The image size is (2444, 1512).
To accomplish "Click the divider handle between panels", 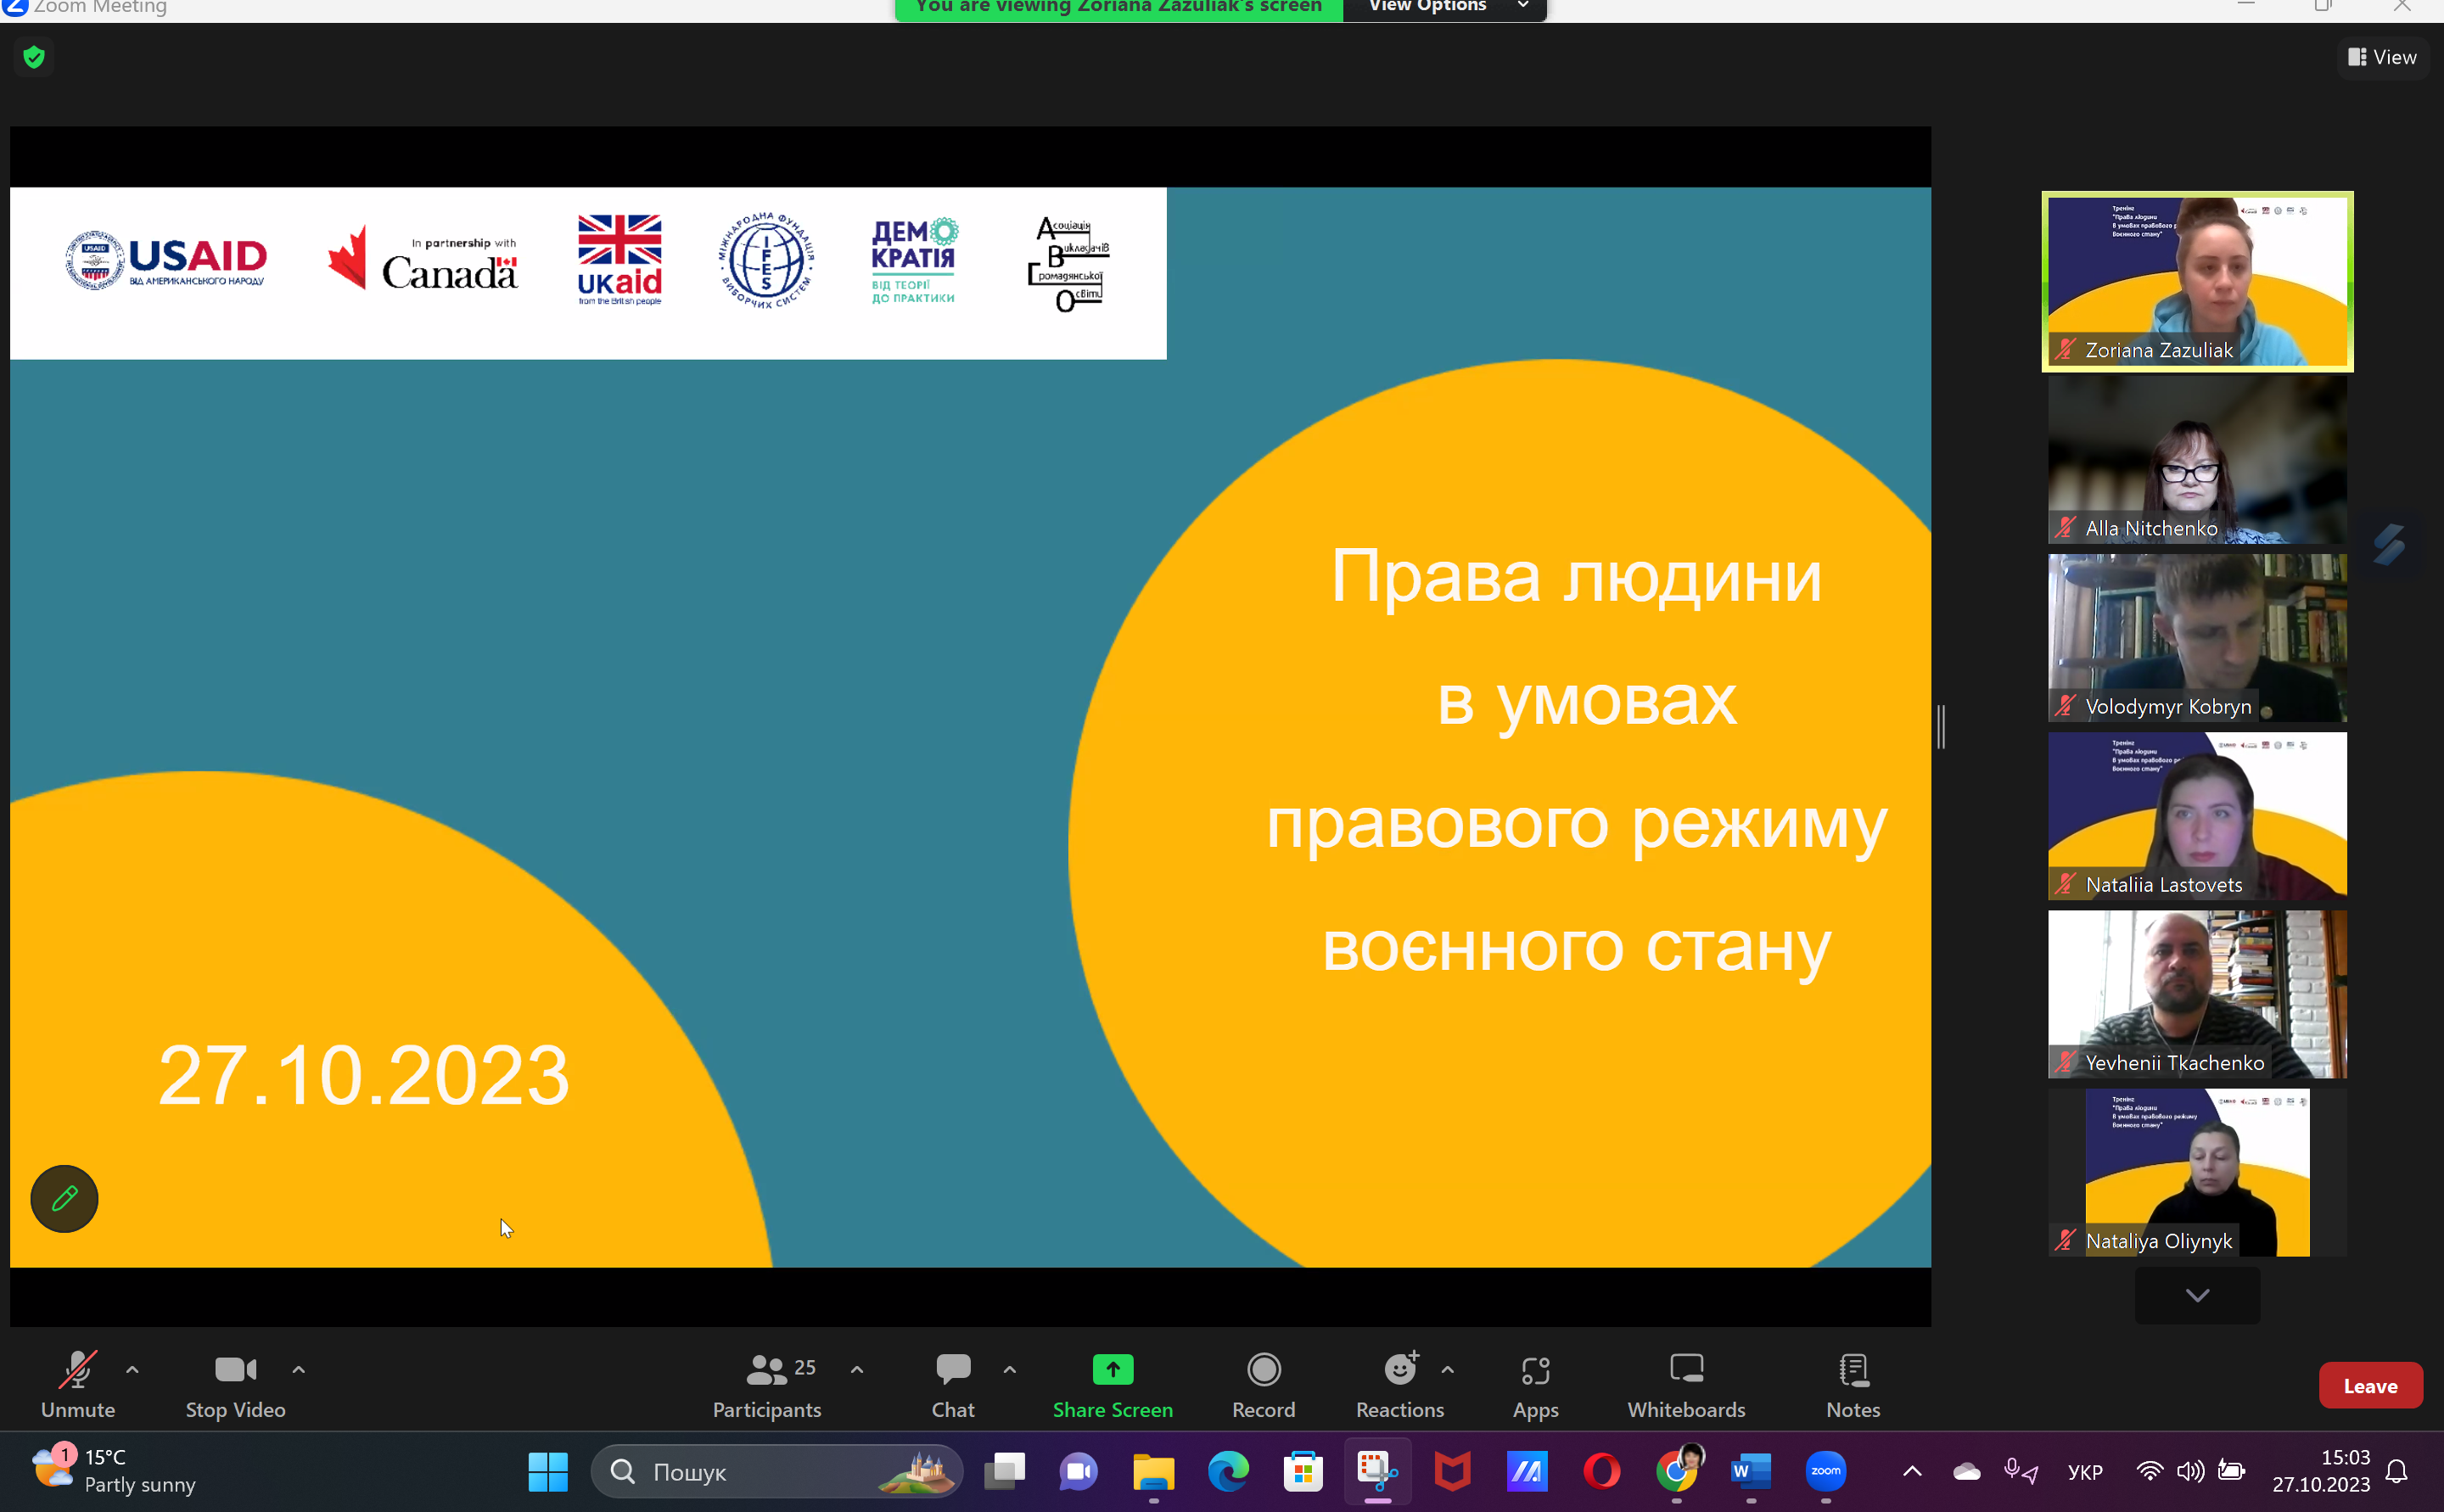I will [1941, 726].
